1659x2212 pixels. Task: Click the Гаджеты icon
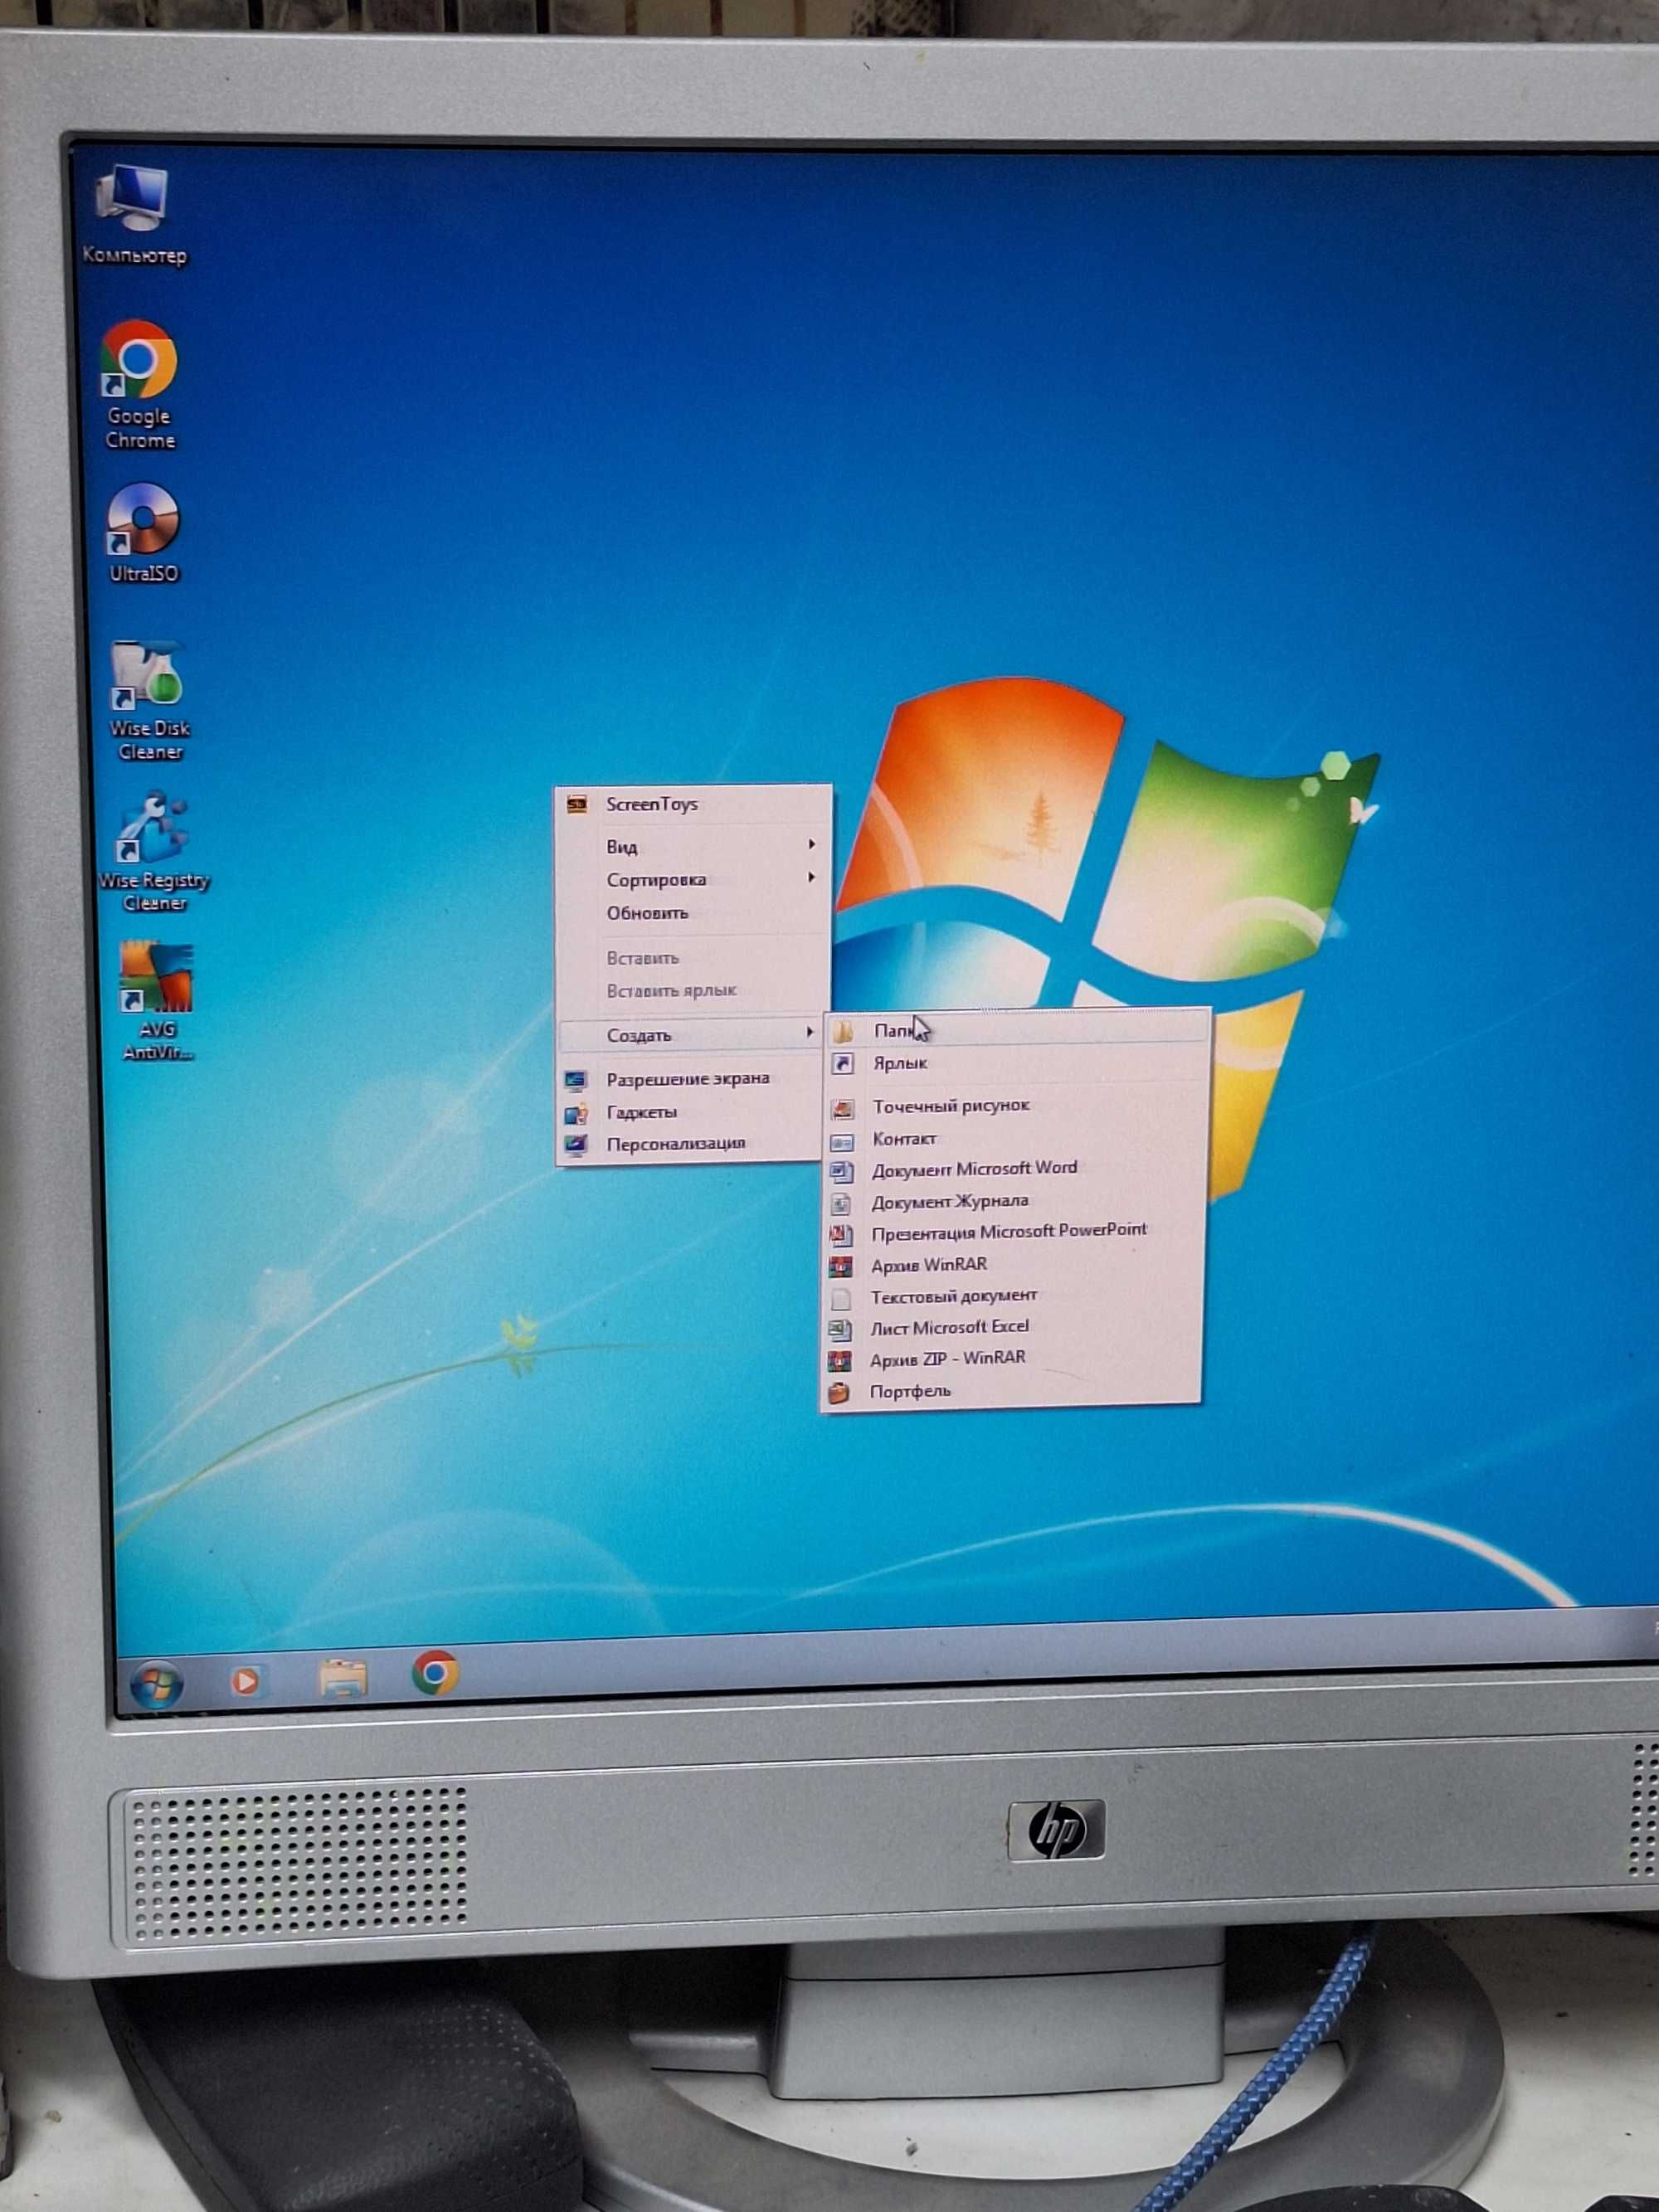(576, 1113)
